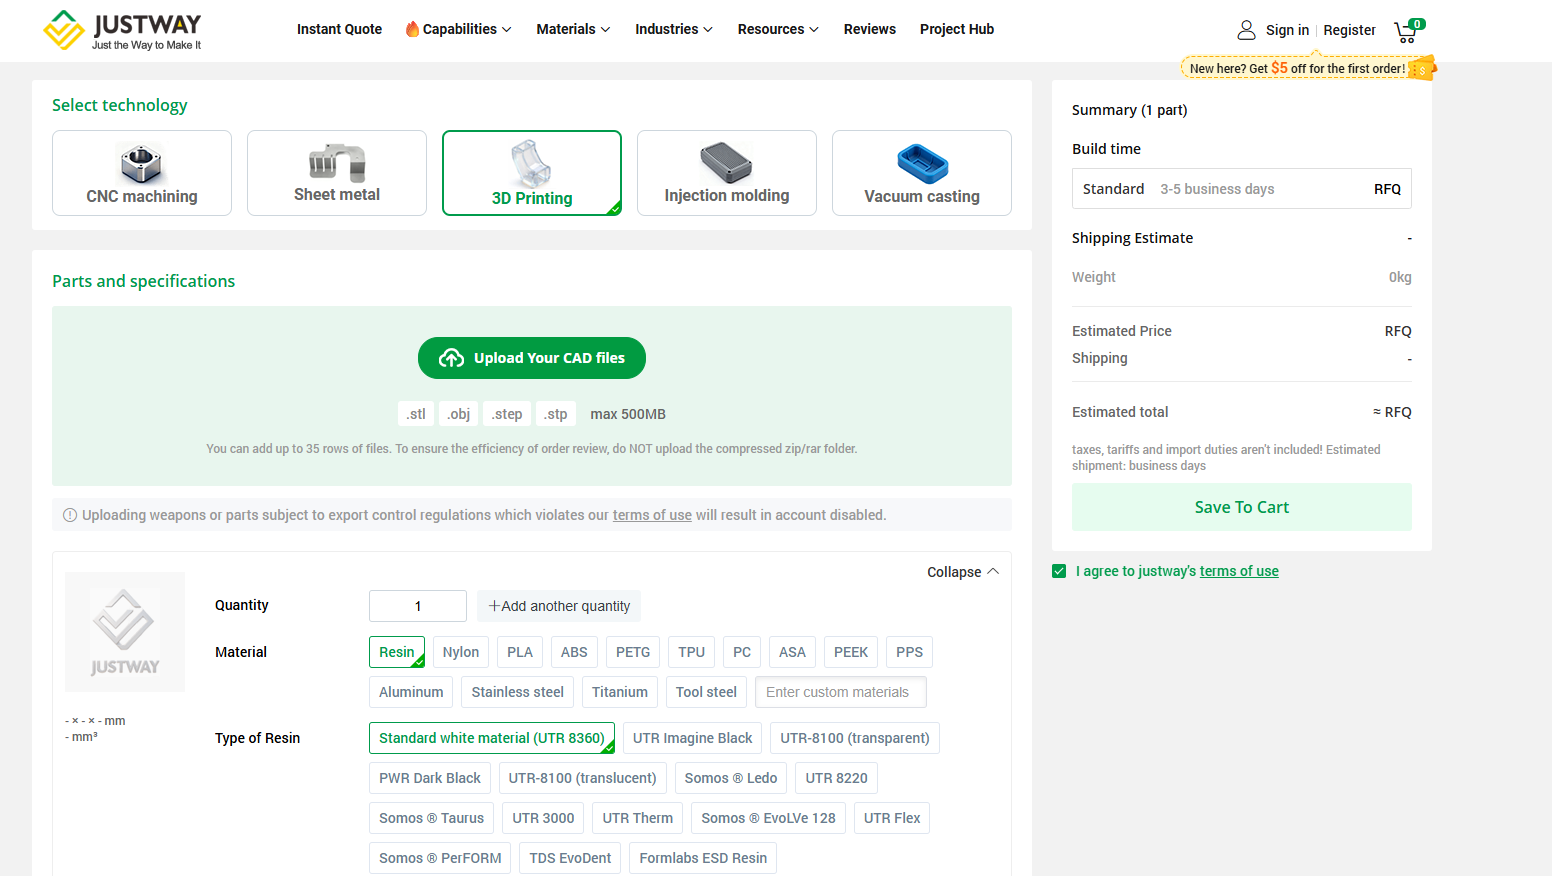The height and width of the screenshot is (876, 1552).
Task: Choose PPS material option
Action: point(910,652)
